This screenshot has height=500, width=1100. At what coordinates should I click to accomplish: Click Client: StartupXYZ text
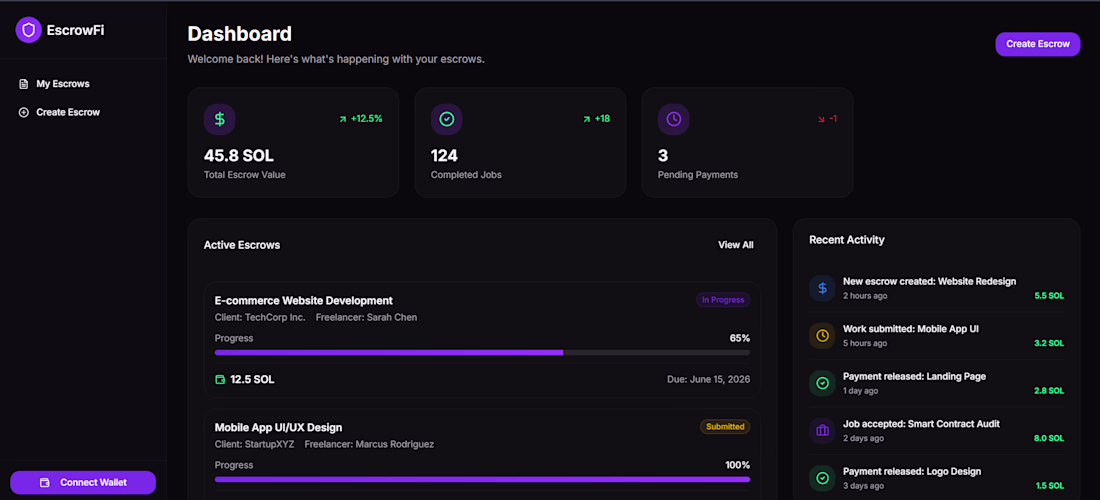point(255,444)
